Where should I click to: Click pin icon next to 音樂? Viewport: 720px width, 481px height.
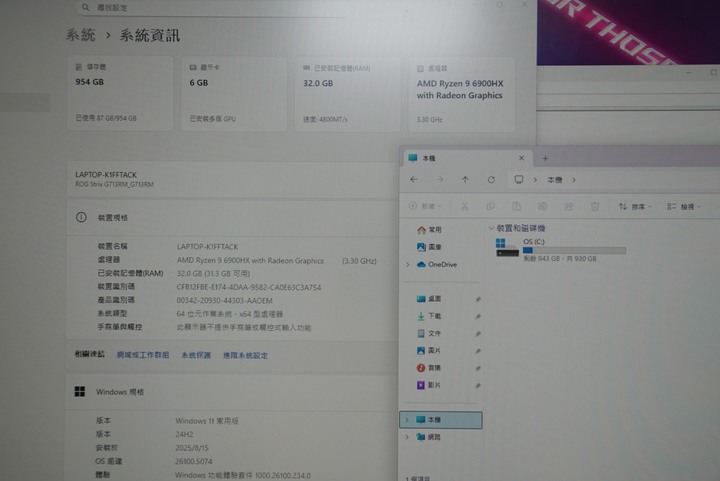point(478,368)
